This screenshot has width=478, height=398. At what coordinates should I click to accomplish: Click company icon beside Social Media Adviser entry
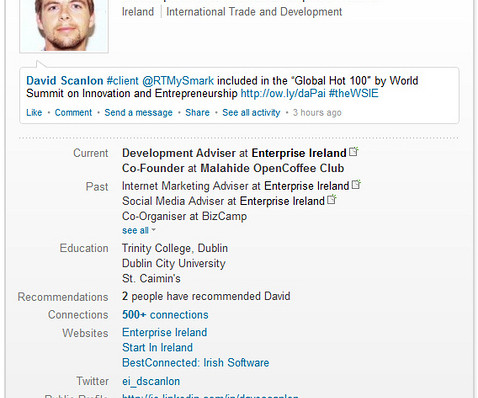coord(332,199)
